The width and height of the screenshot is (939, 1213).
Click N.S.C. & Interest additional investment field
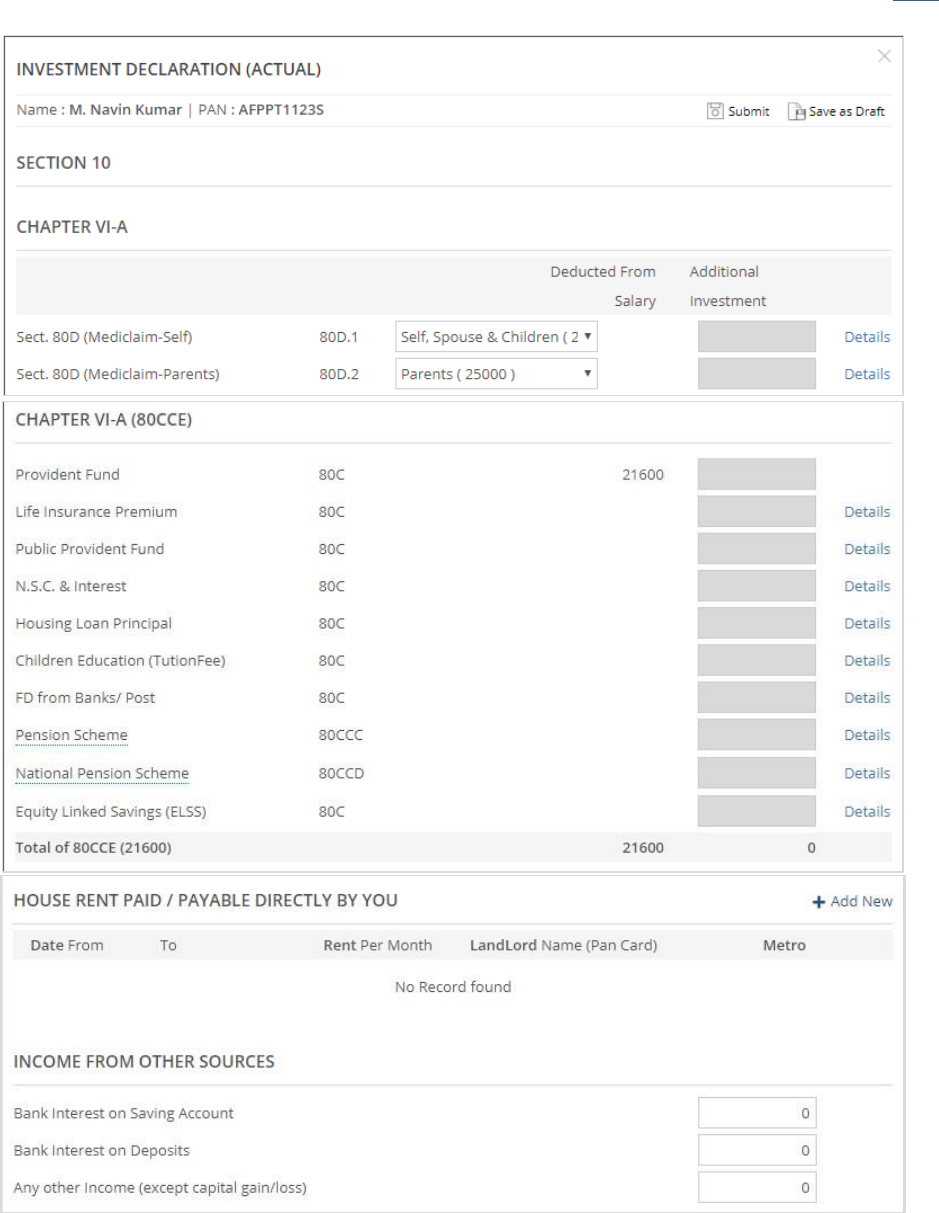756,587
